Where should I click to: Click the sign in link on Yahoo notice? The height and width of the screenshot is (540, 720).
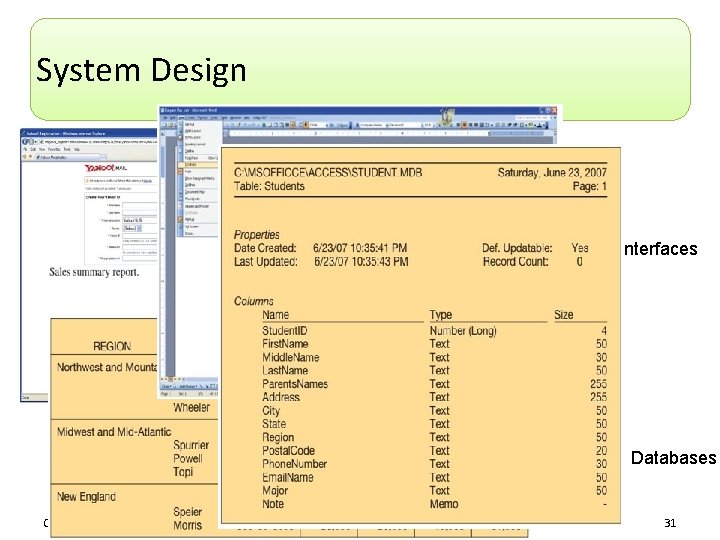(147, 181)
